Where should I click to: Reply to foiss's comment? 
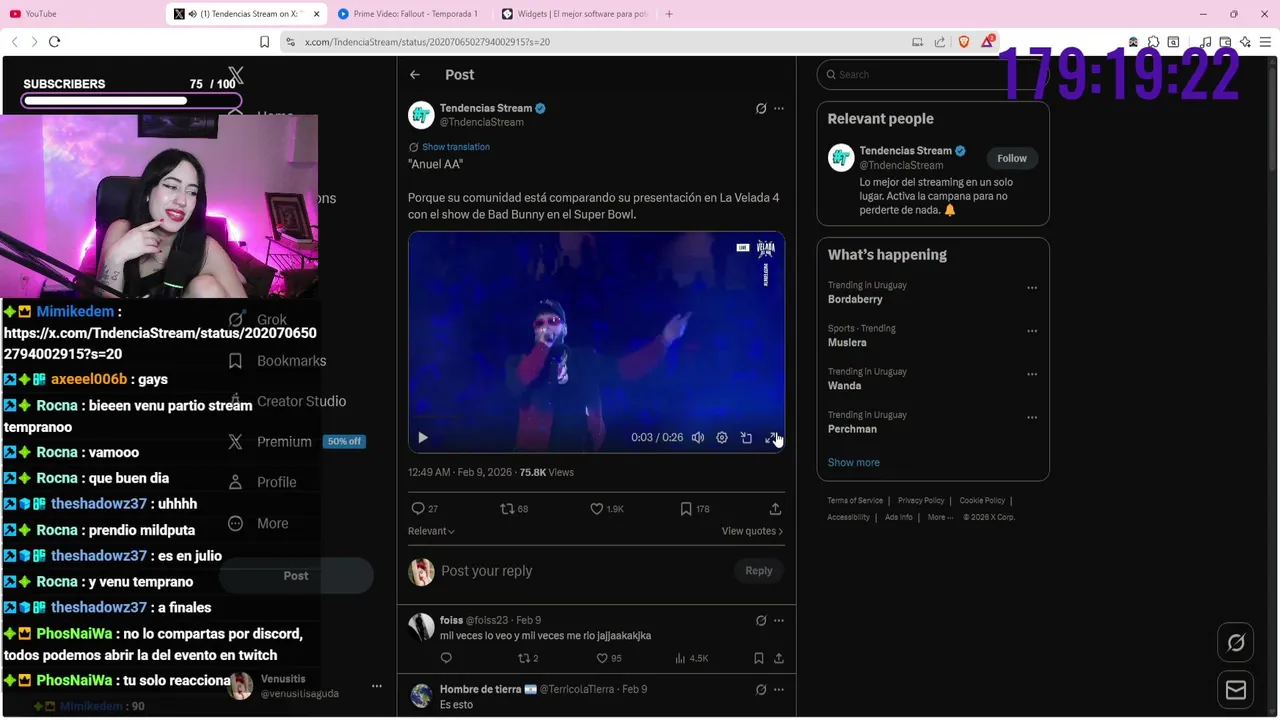click(446, 658)
